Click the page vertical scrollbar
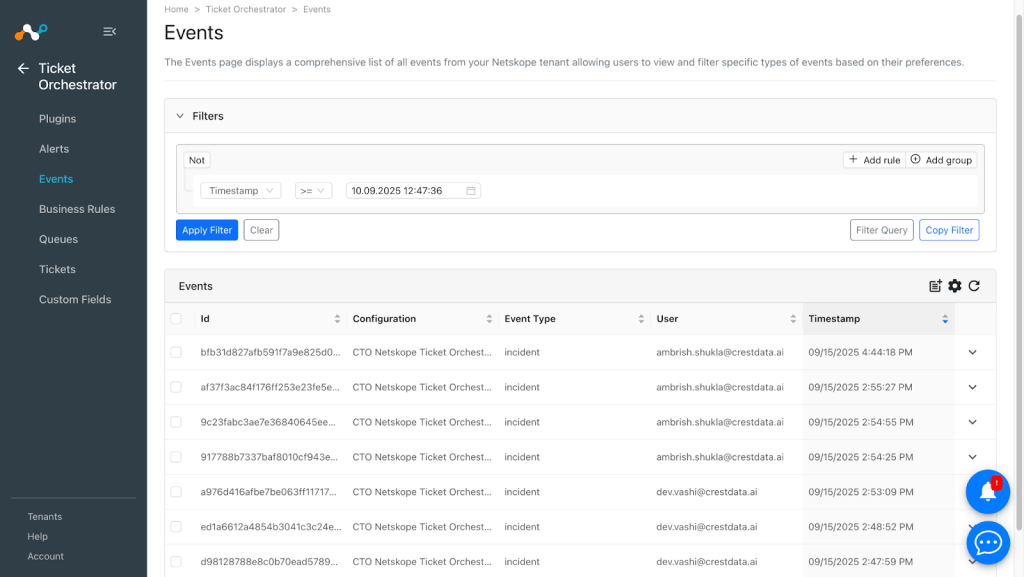This screenshot has width=1024, height=577. click(1019, 274)
